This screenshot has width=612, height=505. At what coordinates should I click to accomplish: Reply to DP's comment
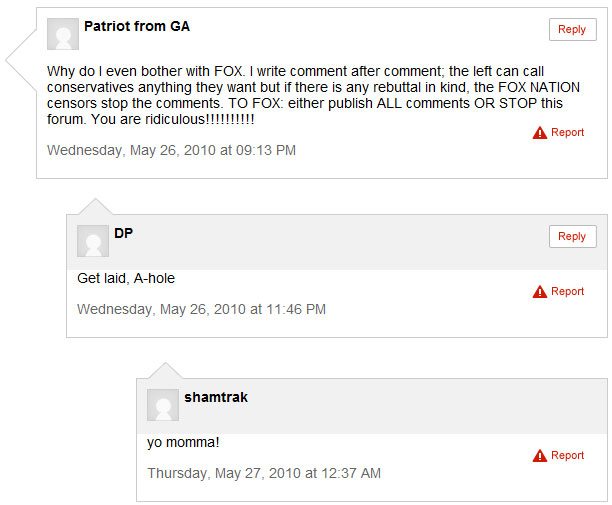click(573, 236)
